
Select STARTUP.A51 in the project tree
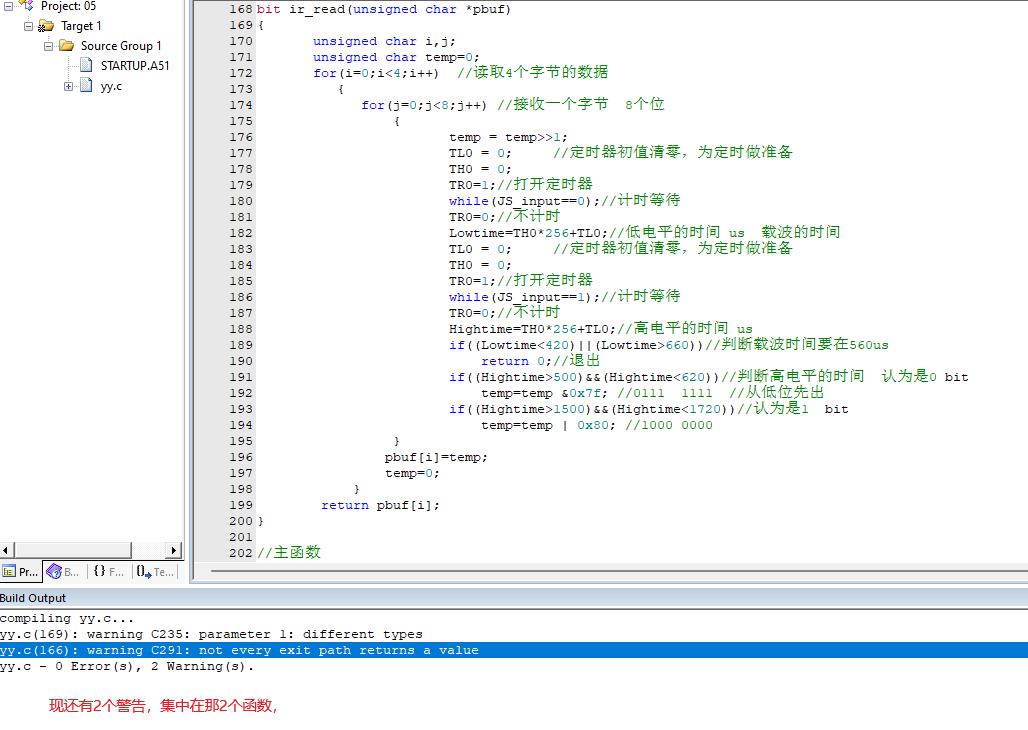click(135, 66)
